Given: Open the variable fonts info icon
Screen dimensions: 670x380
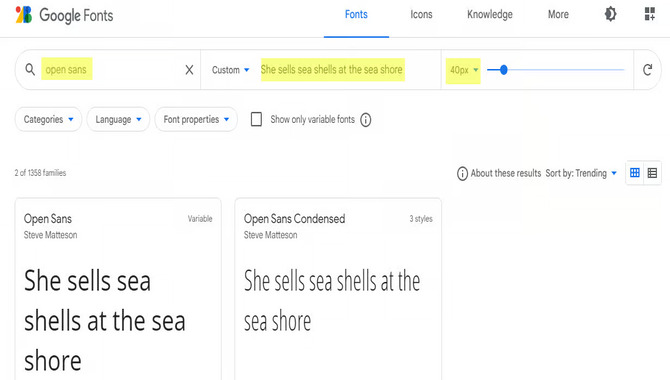Looking at the screenshot, I should point(365,120).
